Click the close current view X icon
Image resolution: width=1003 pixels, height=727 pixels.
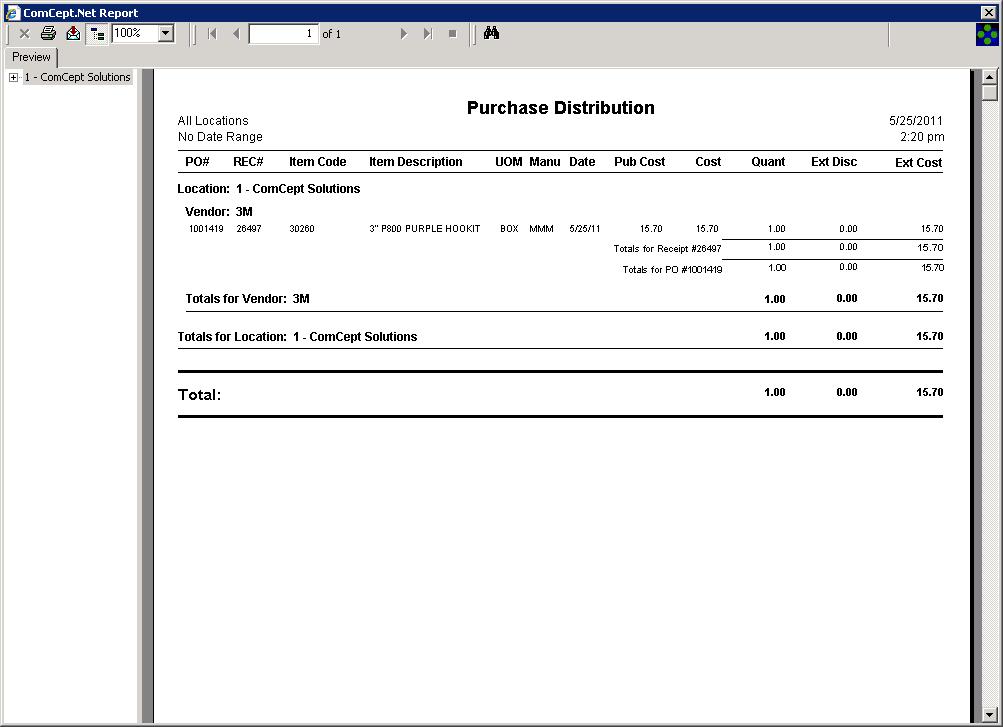(x=24, y=33)
